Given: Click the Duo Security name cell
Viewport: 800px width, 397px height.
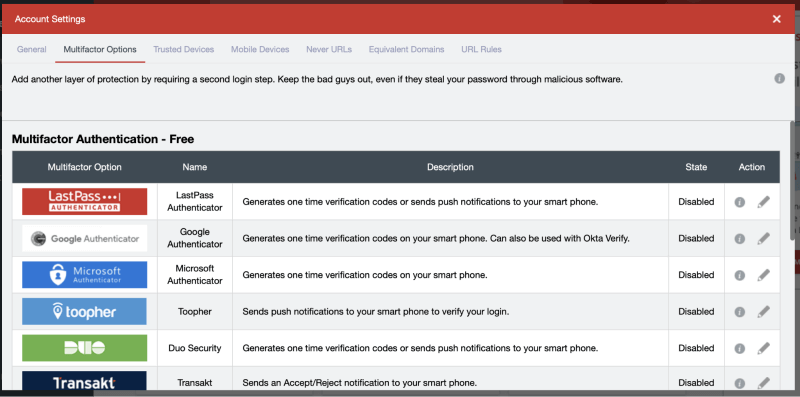Looking at the screenshot, I should pos(195,349).
